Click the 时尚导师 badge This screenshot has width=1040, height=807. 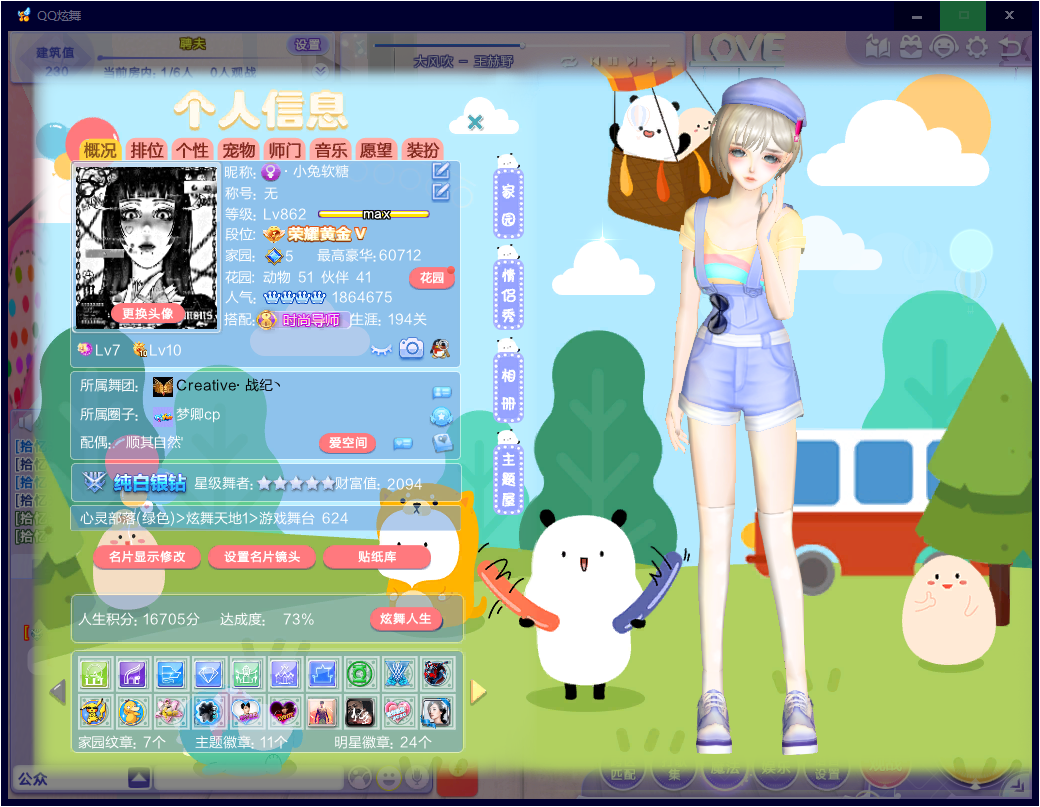302,320
